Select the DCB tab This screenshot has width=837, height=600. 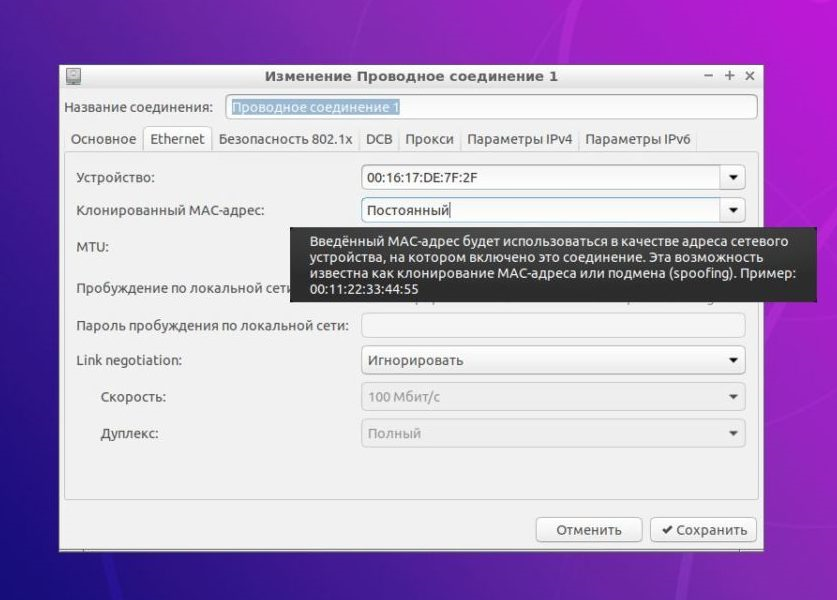point(379,139)
